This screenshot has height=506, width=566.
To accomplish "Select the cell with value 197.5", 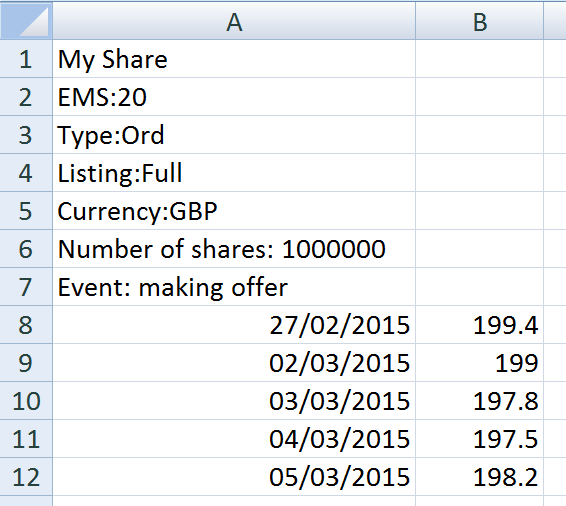I will pos(479,439).
